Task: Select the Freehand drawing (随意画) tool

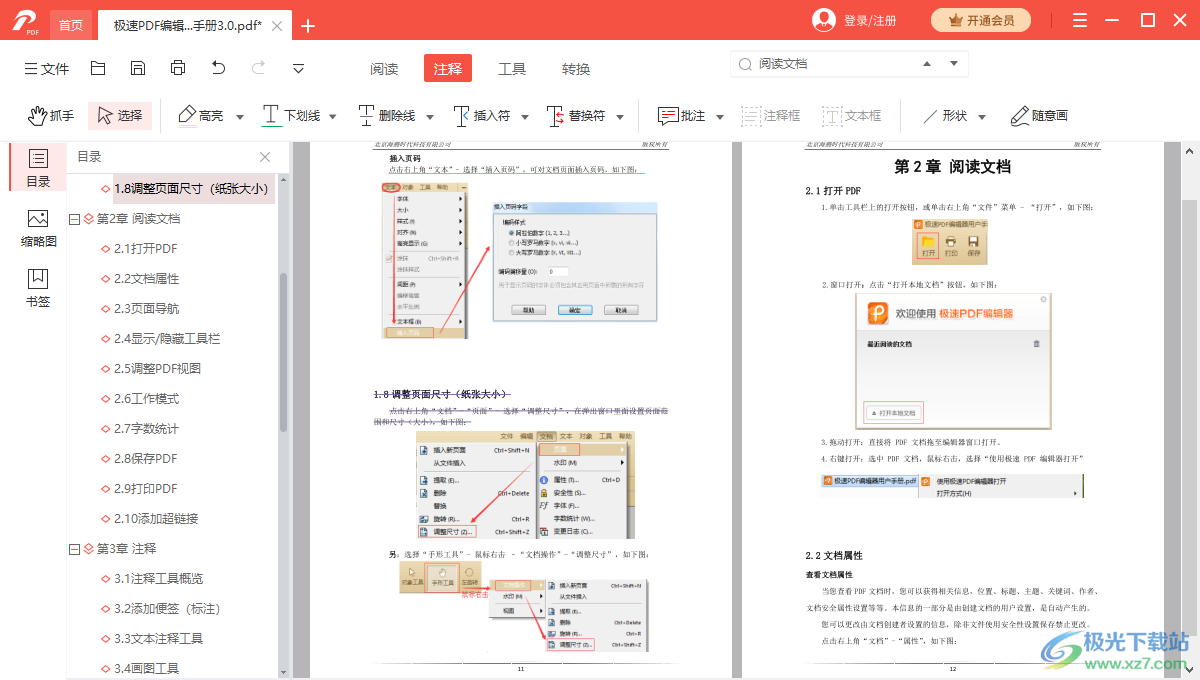Action: pyautogui.click(x=1038, y=116)
